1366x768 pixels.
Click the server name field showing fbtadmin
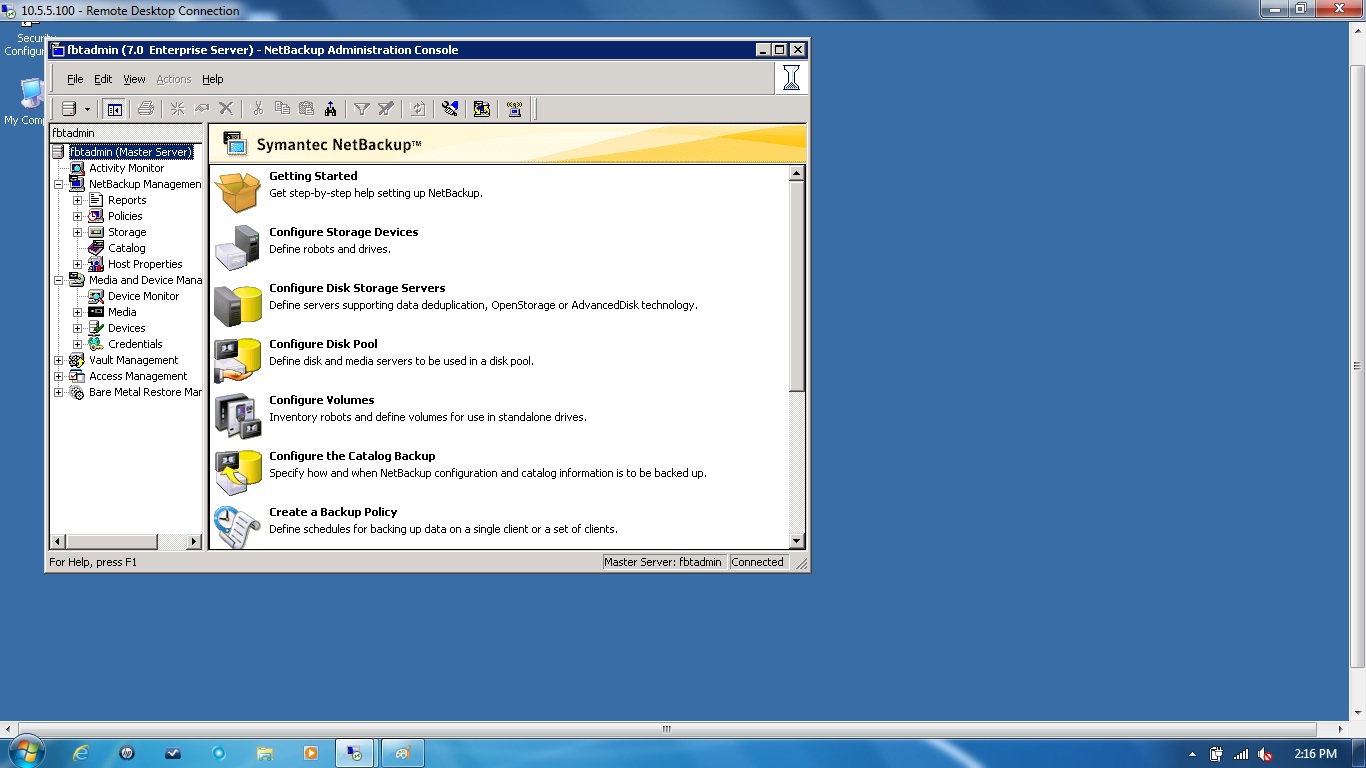pos(126,132)
